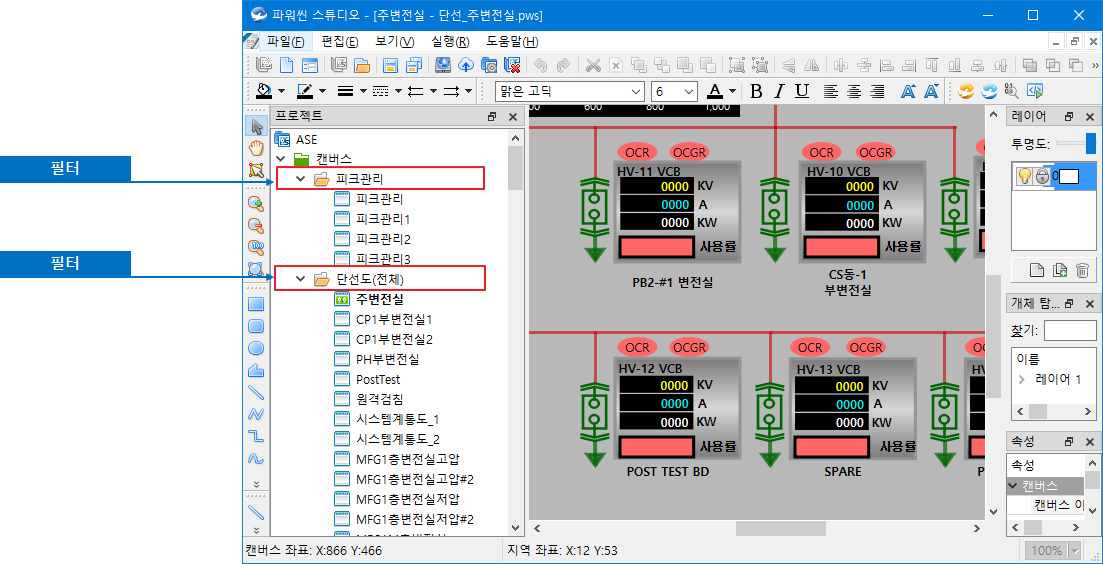Select the hand pan tool
Image resolution: width=1103 pixels, height=564 pixels.
coord(256,148)
